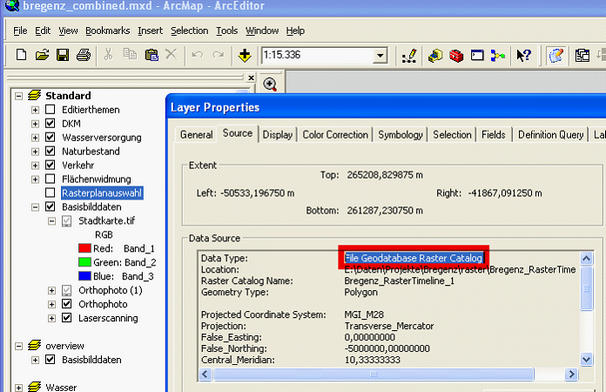Image resolution: width=606 pixels, height=392 pixels.
Task: Open the File menu
Action: (x=20, y=31)
